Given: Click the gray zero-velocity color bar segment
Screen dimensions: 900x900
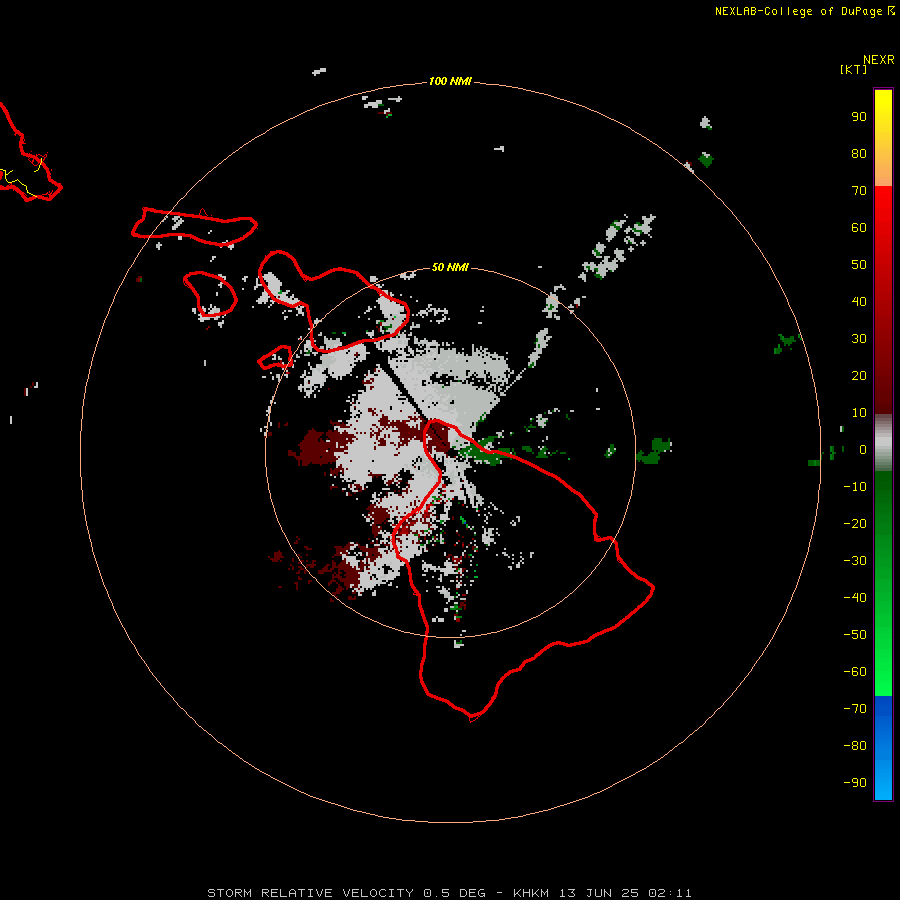Looking at the screenshot, I should (883, 443).
